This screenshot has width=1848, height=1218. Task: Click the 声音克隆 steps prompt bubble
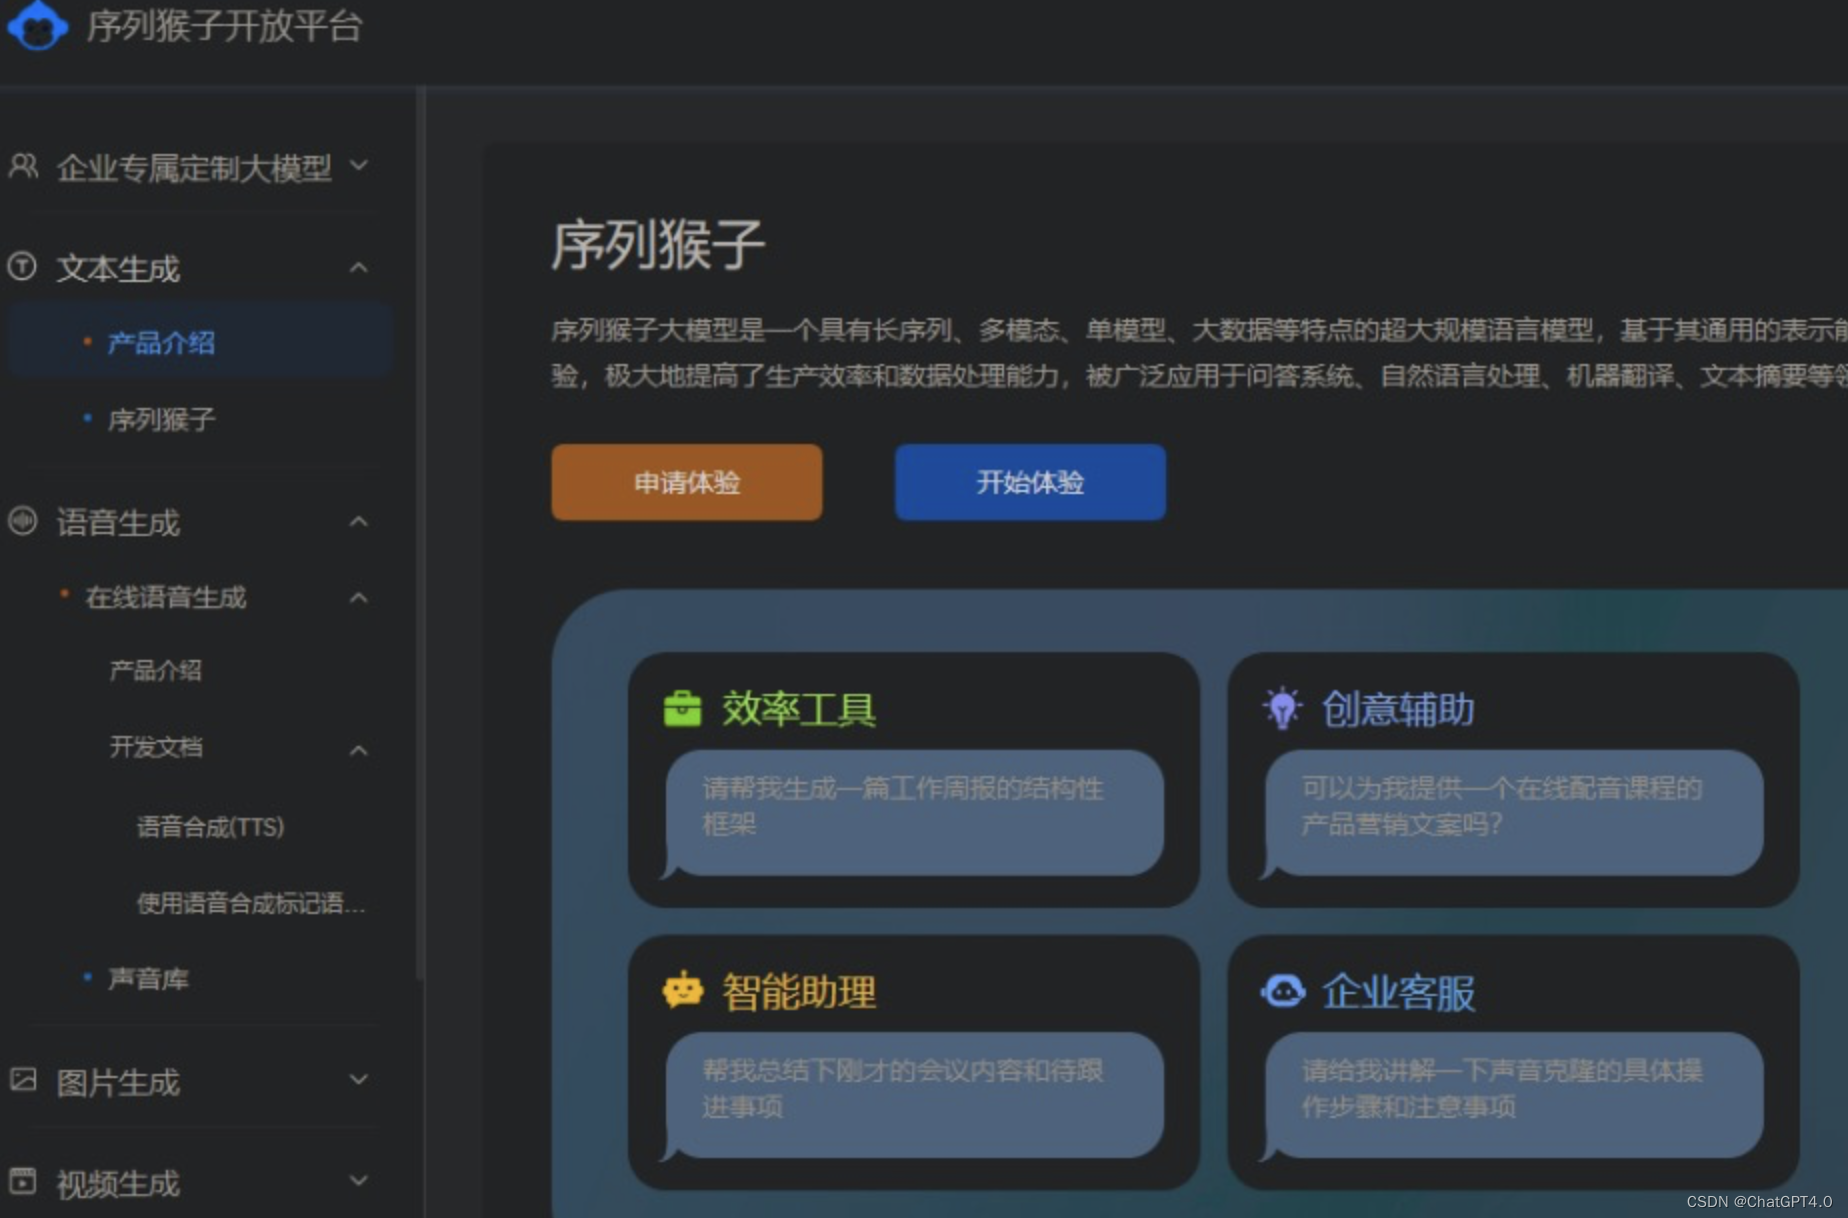point(1514,1095)
